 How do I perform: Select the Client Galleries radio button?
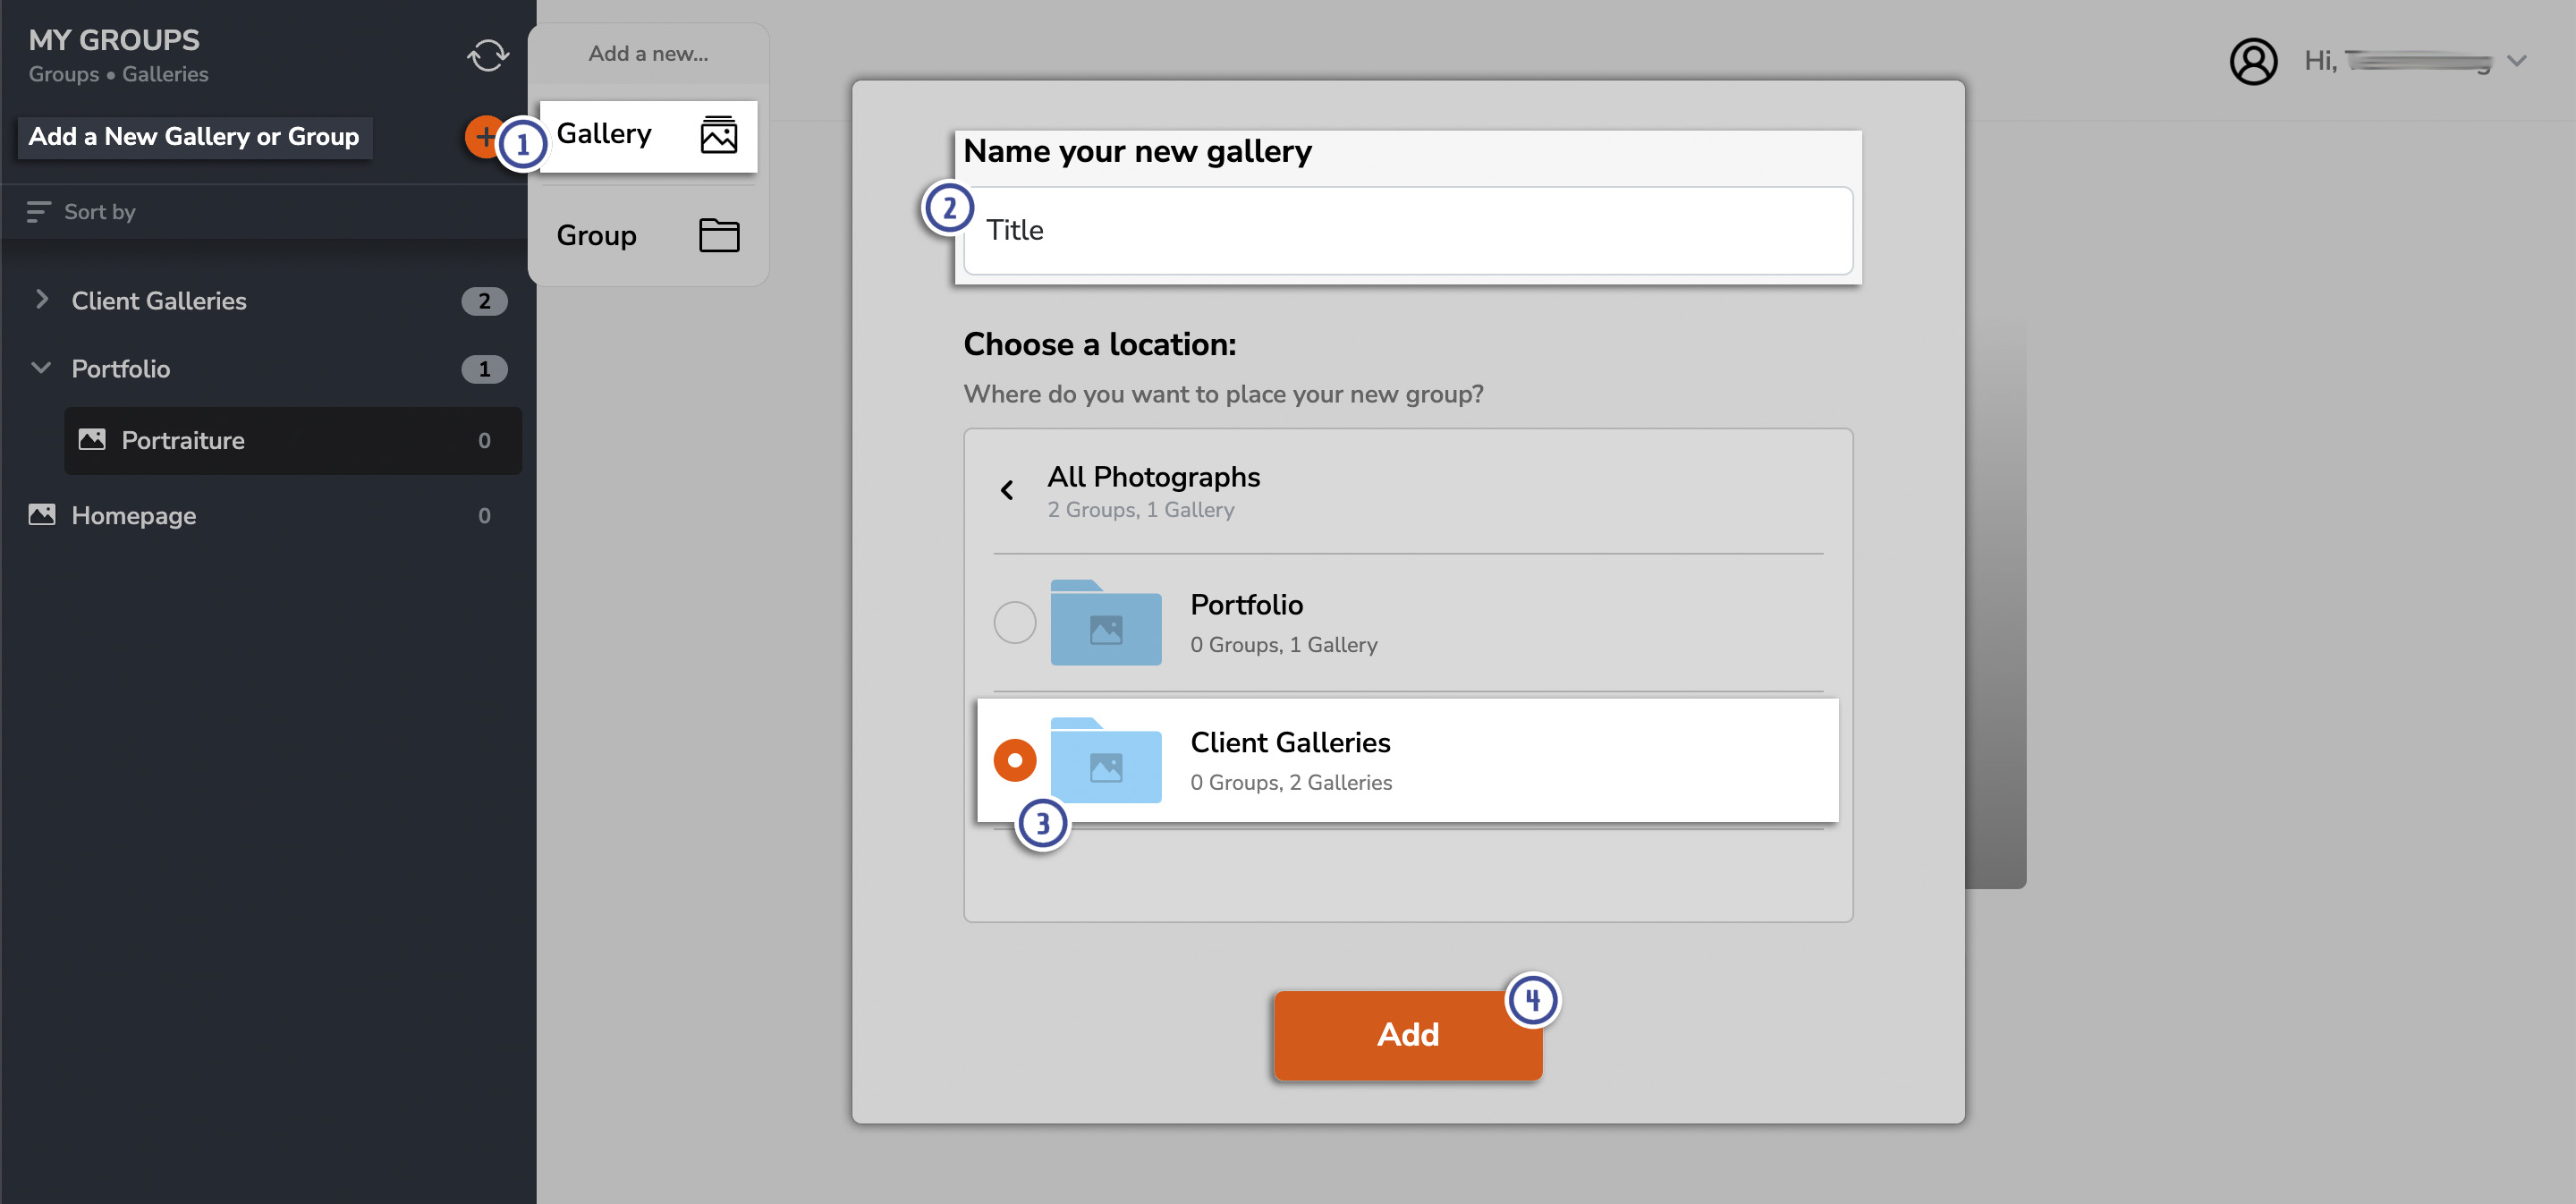1014,760
